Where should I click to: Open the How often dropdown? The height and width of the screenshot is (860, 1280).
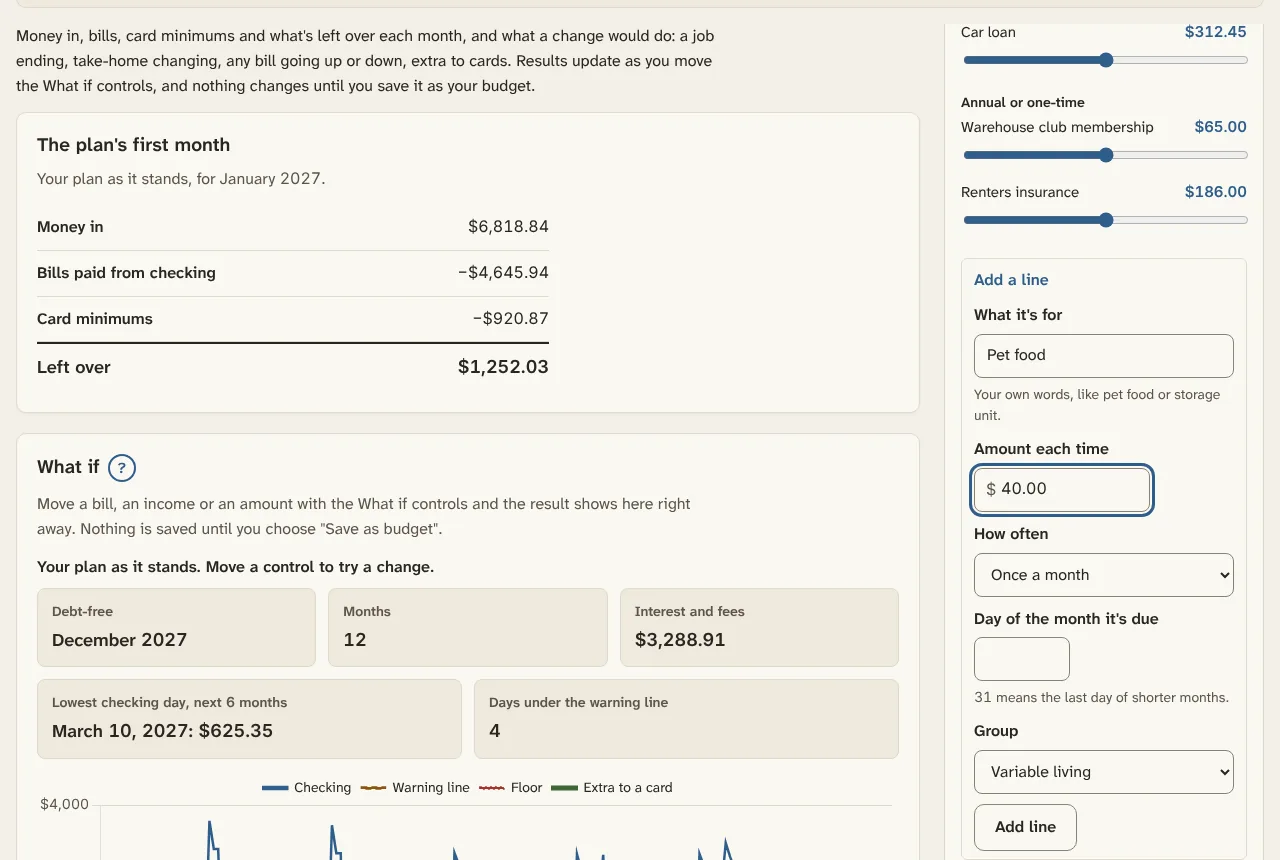coord(1104,575)
